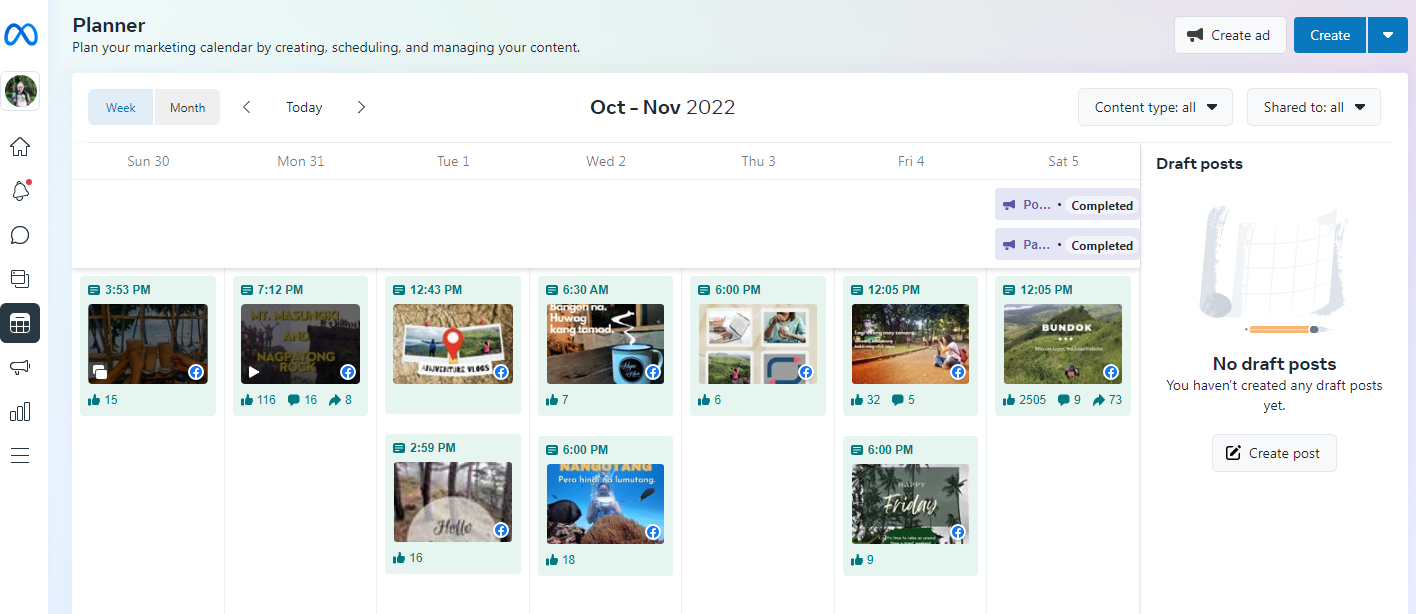The image size is (1416, 614).
Task: Select the Thu 3 column header
Action: (758, 161)
